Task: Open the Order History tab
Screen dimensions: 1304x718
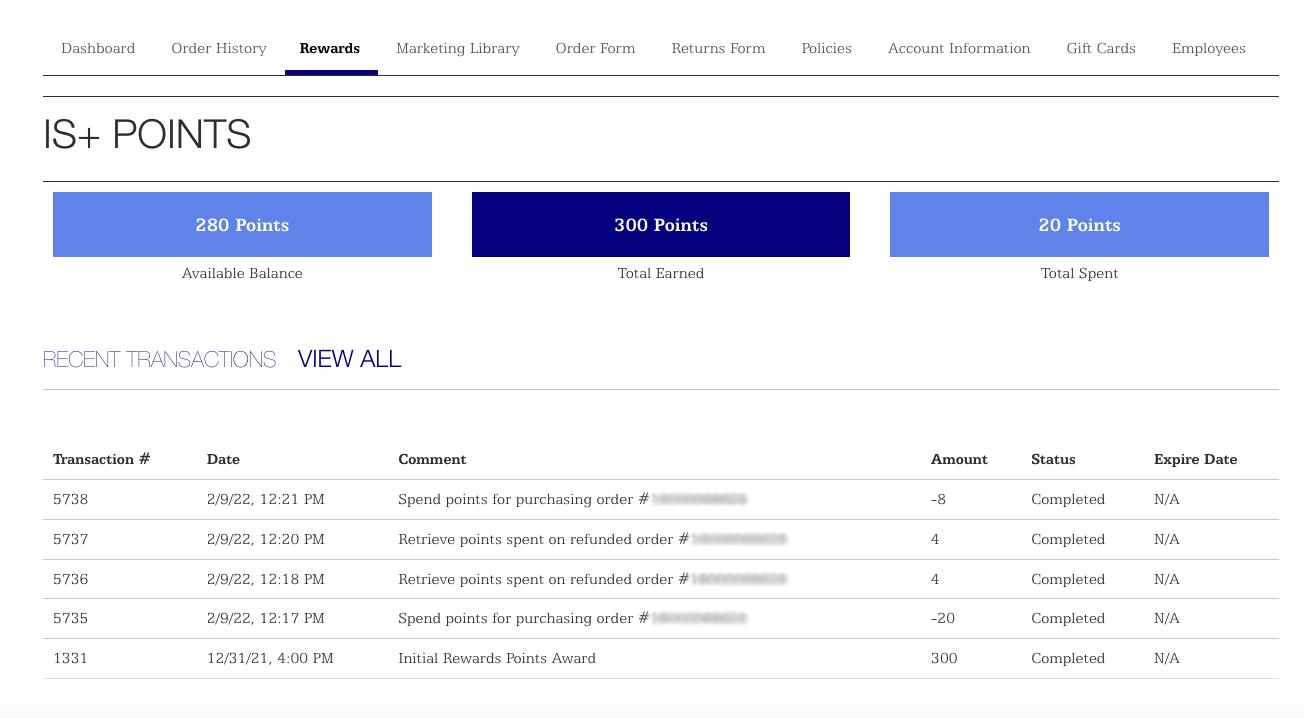Action: pos(218,48)
